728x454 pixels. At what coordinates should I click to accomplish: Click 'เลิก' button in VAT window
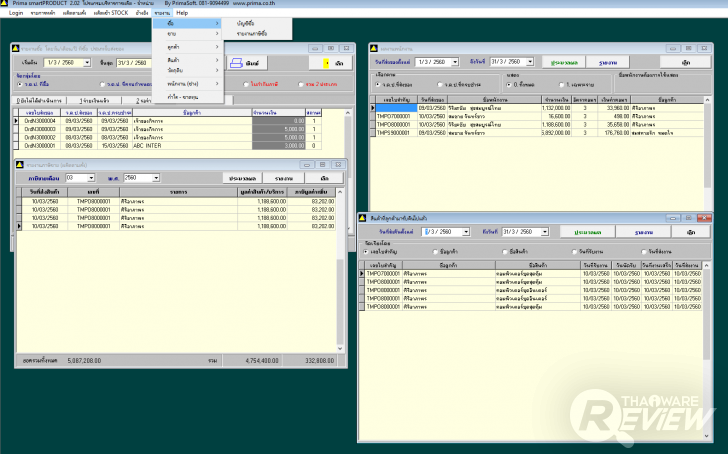[x=324, y=178]
